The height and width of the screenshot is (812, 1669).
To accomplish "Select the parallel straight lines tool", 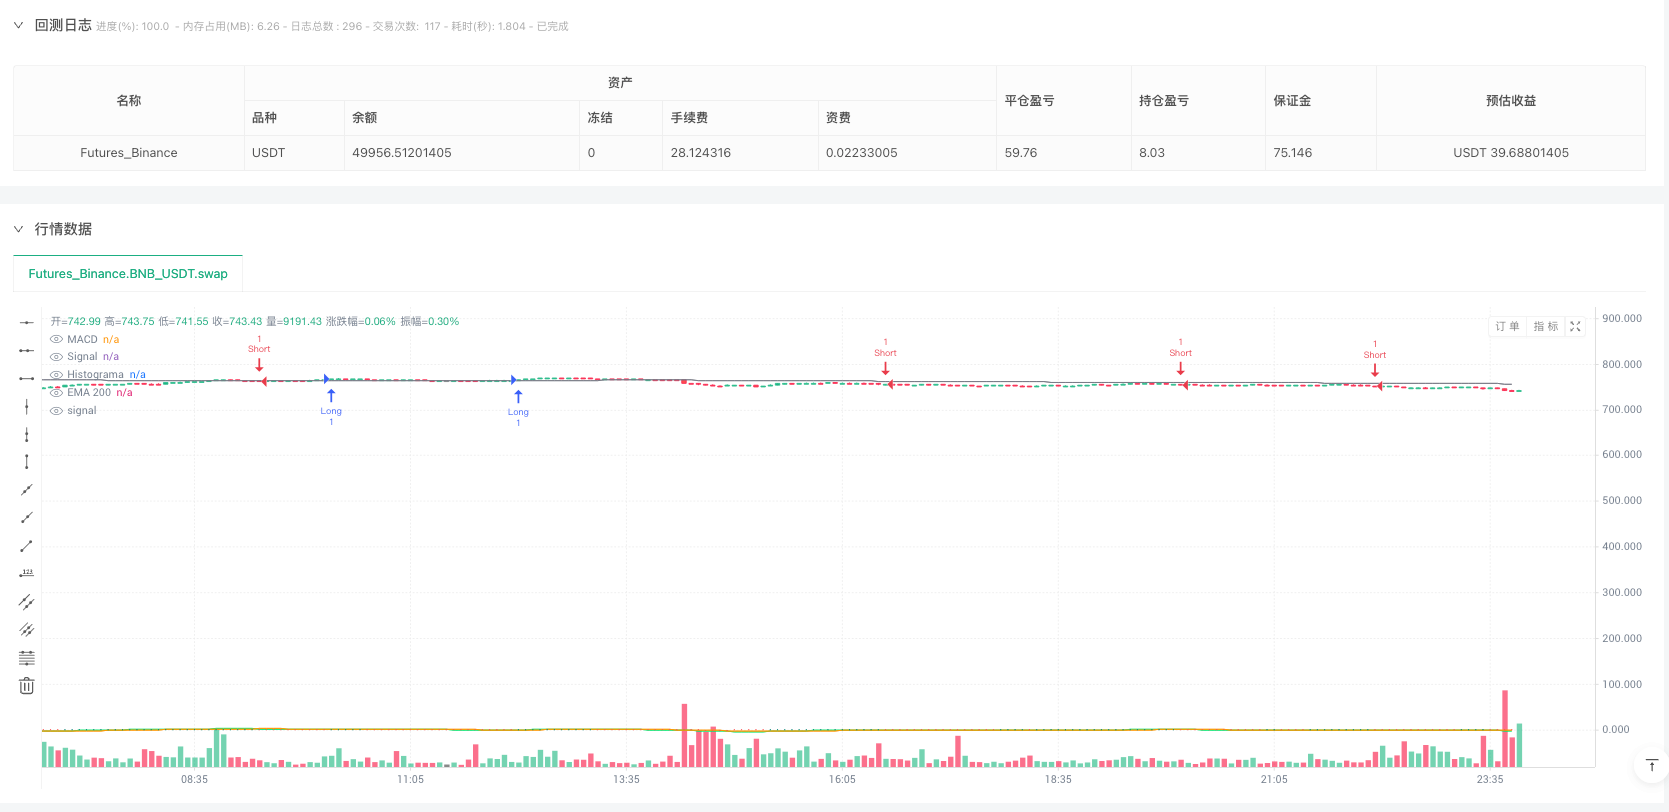I will tap(27, 630).
